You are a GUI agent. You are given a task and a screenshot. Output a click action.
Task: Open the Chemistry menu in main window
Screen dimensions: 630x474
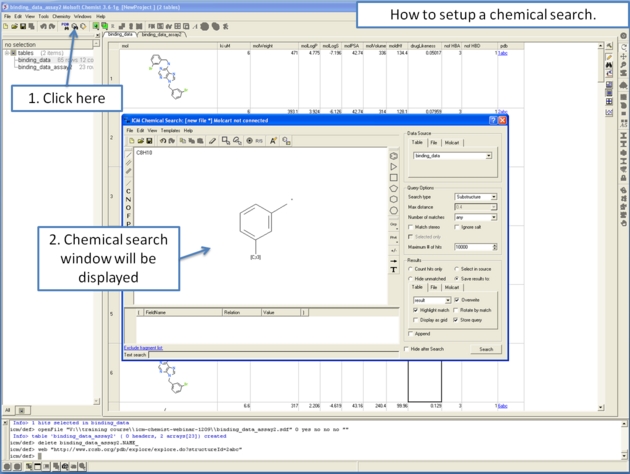[61, 16]
